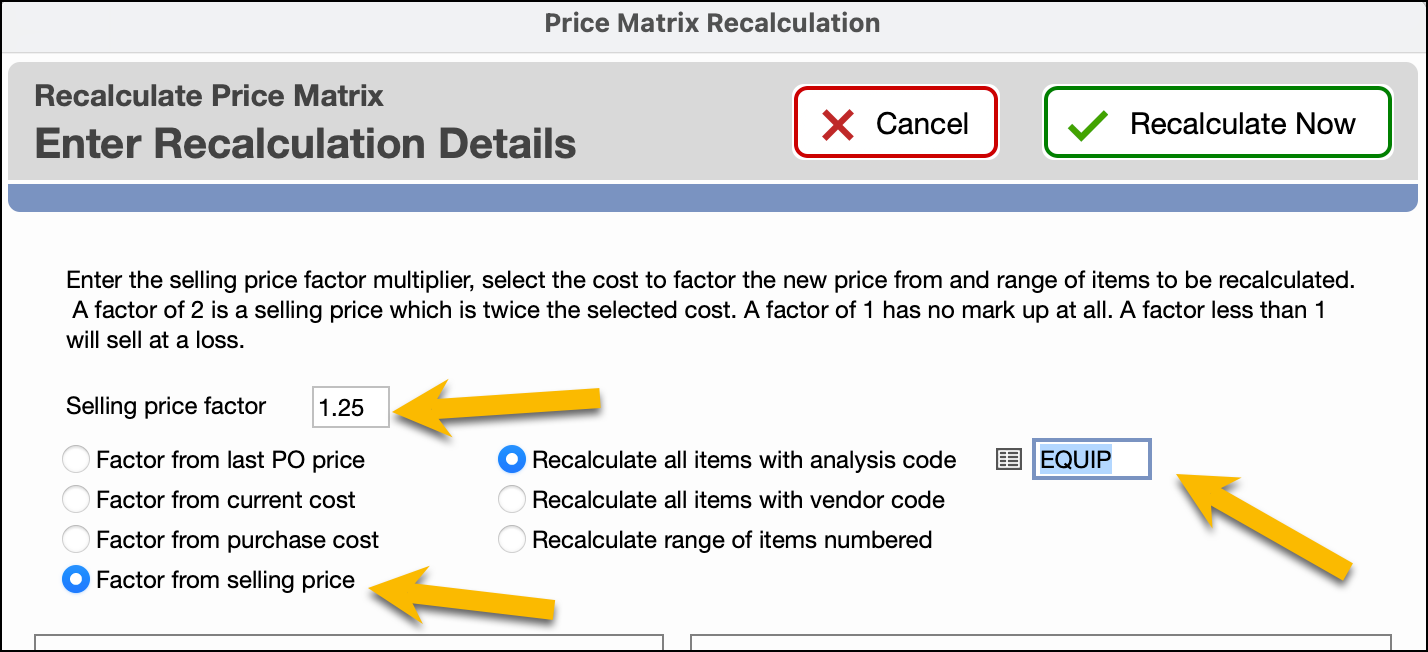
Task: Select Factor from last PO price
Action: point(76,460)
